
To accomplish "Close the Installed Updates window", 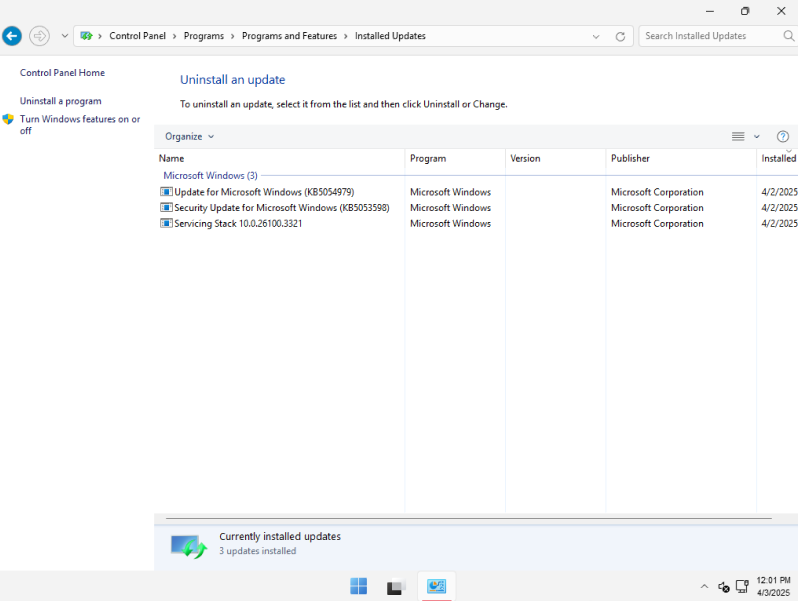I will point(781,11).
